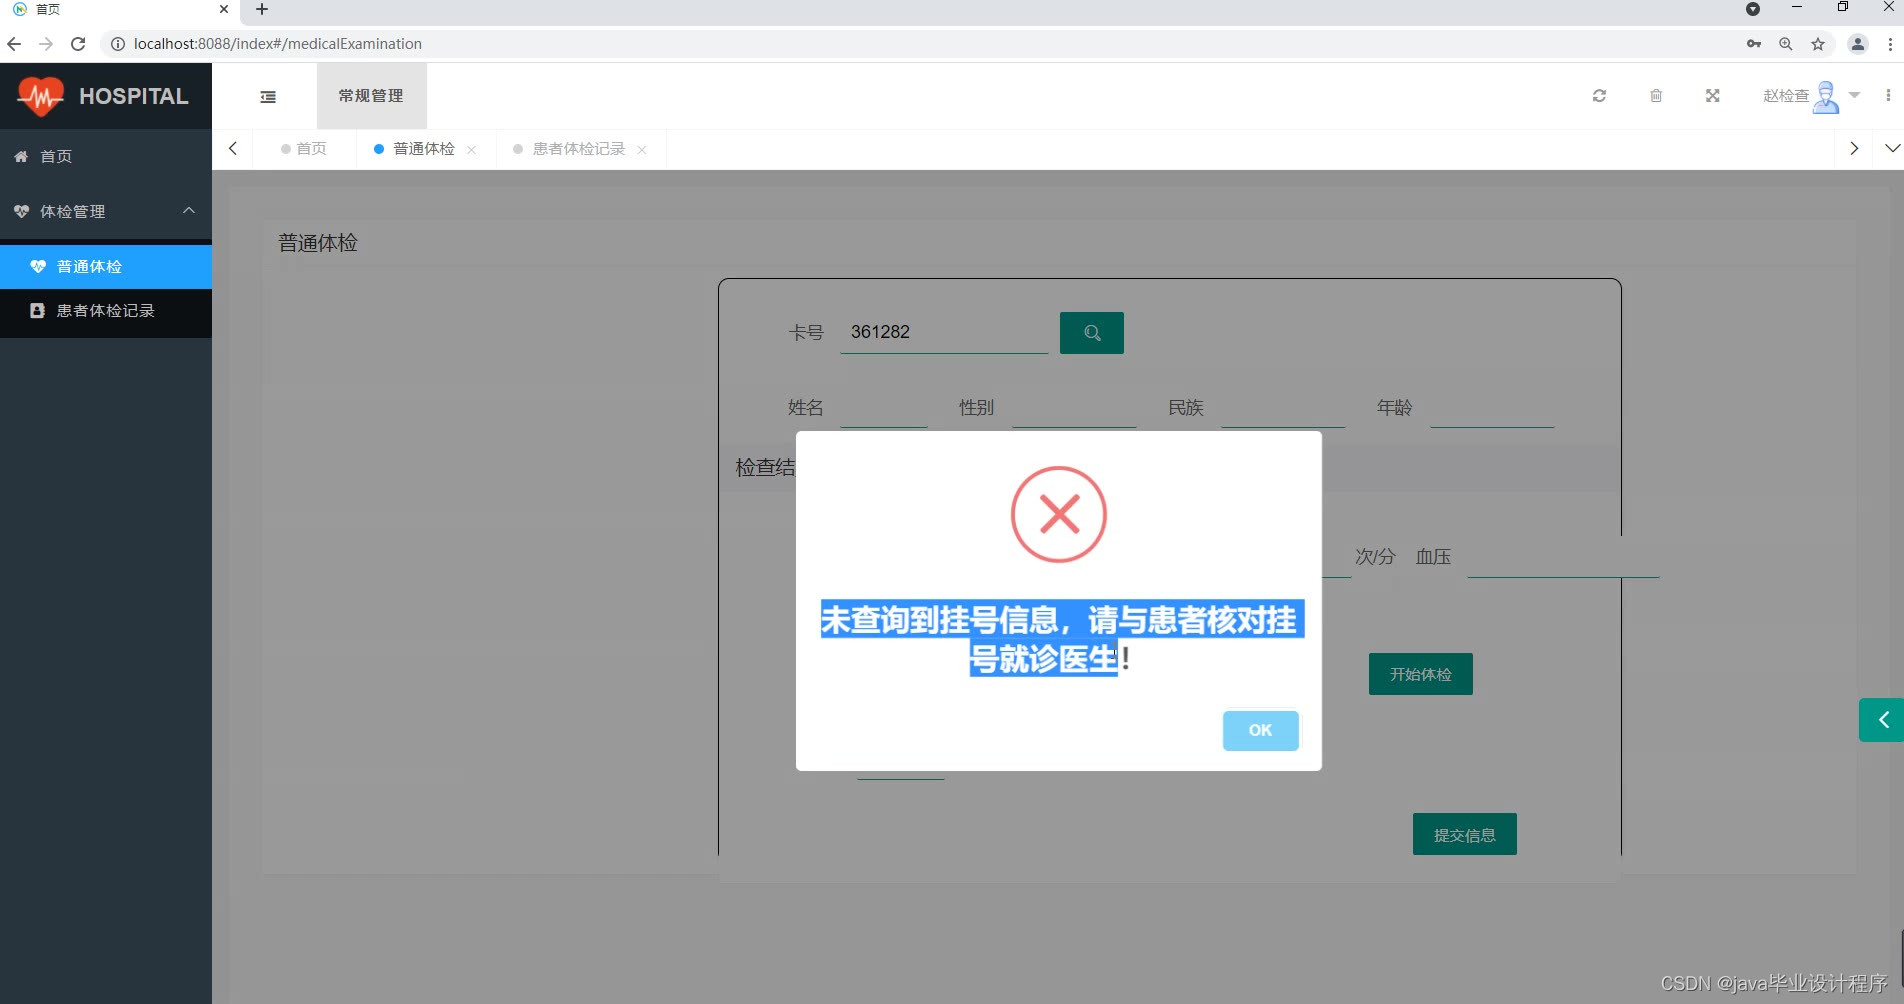
Task: Click the card number search icon button
Action: click(x=1091, y=333)
